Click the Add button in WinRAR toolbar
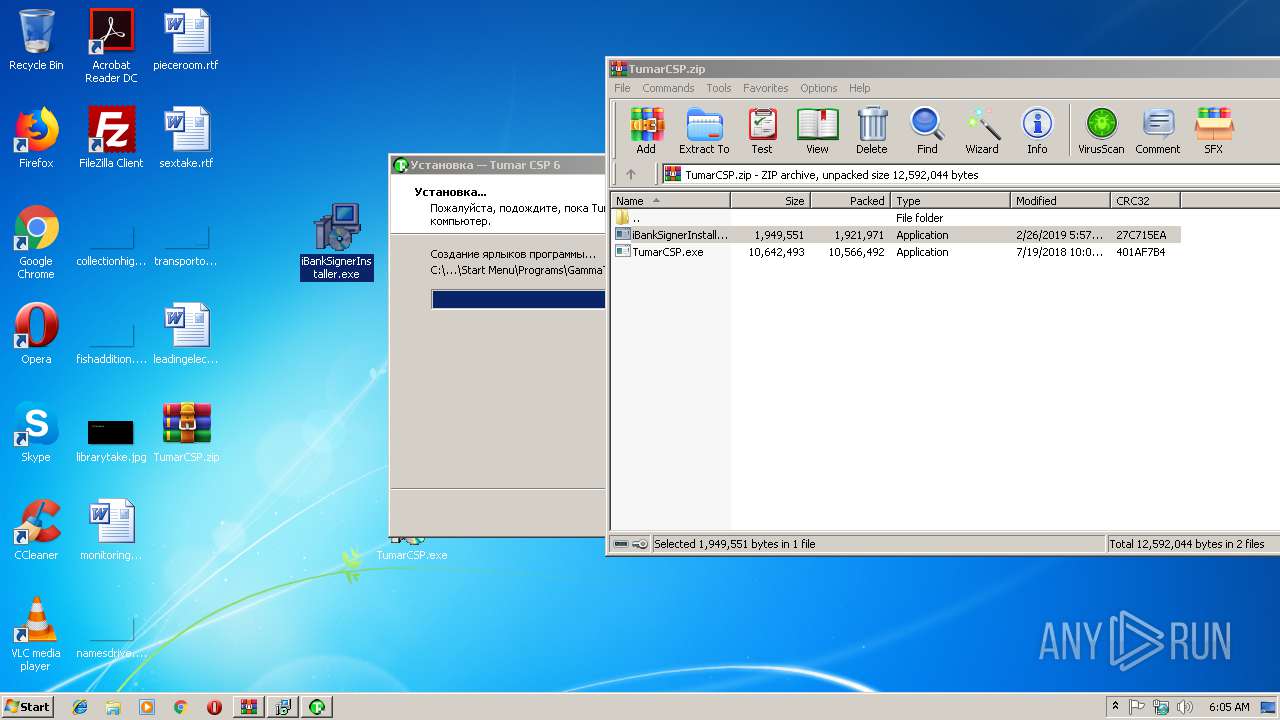The width and height of the screenshot is (1280, 720). (x=646, y=131)
